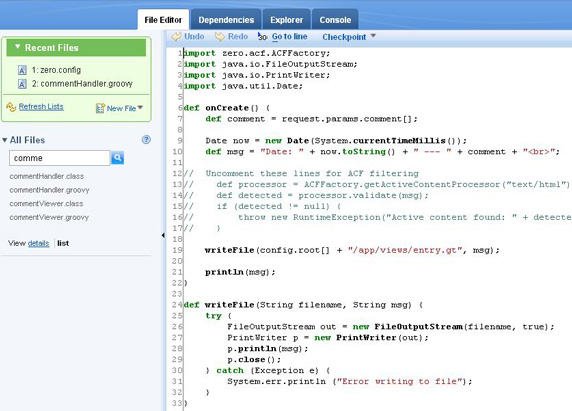Image resolution: width=572 pixels, height=411 pixels.
Task: Switch to the Explorer tab
Action: (286, 20)
